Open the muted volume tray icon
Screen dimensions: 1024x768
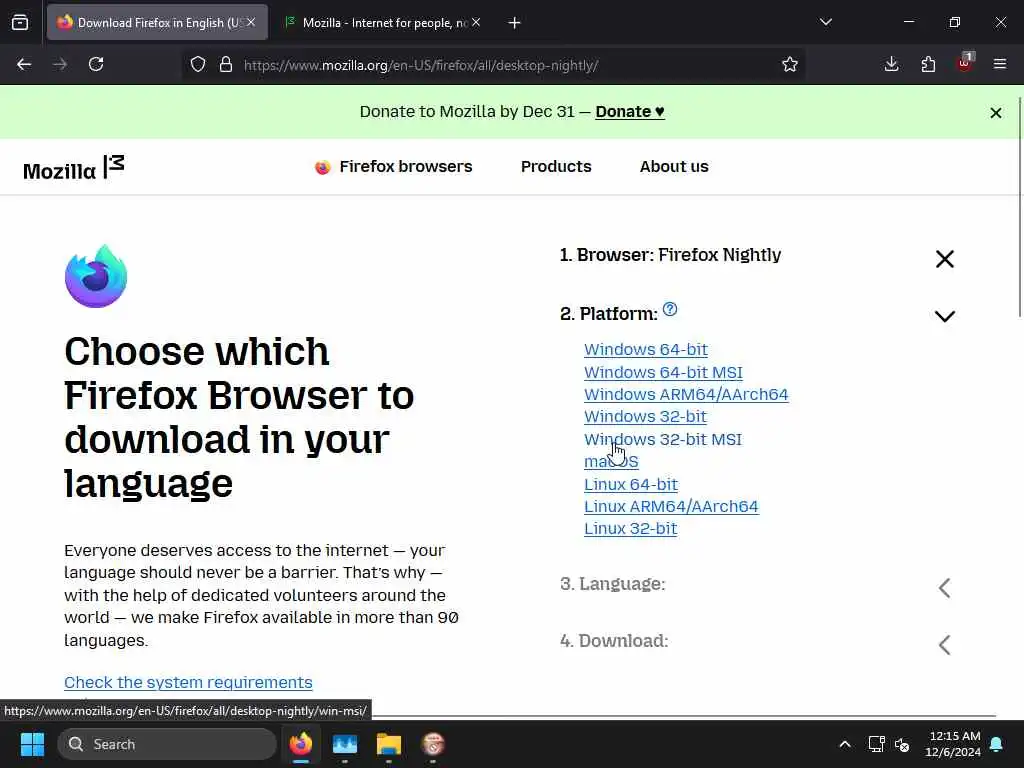[902, 744]
